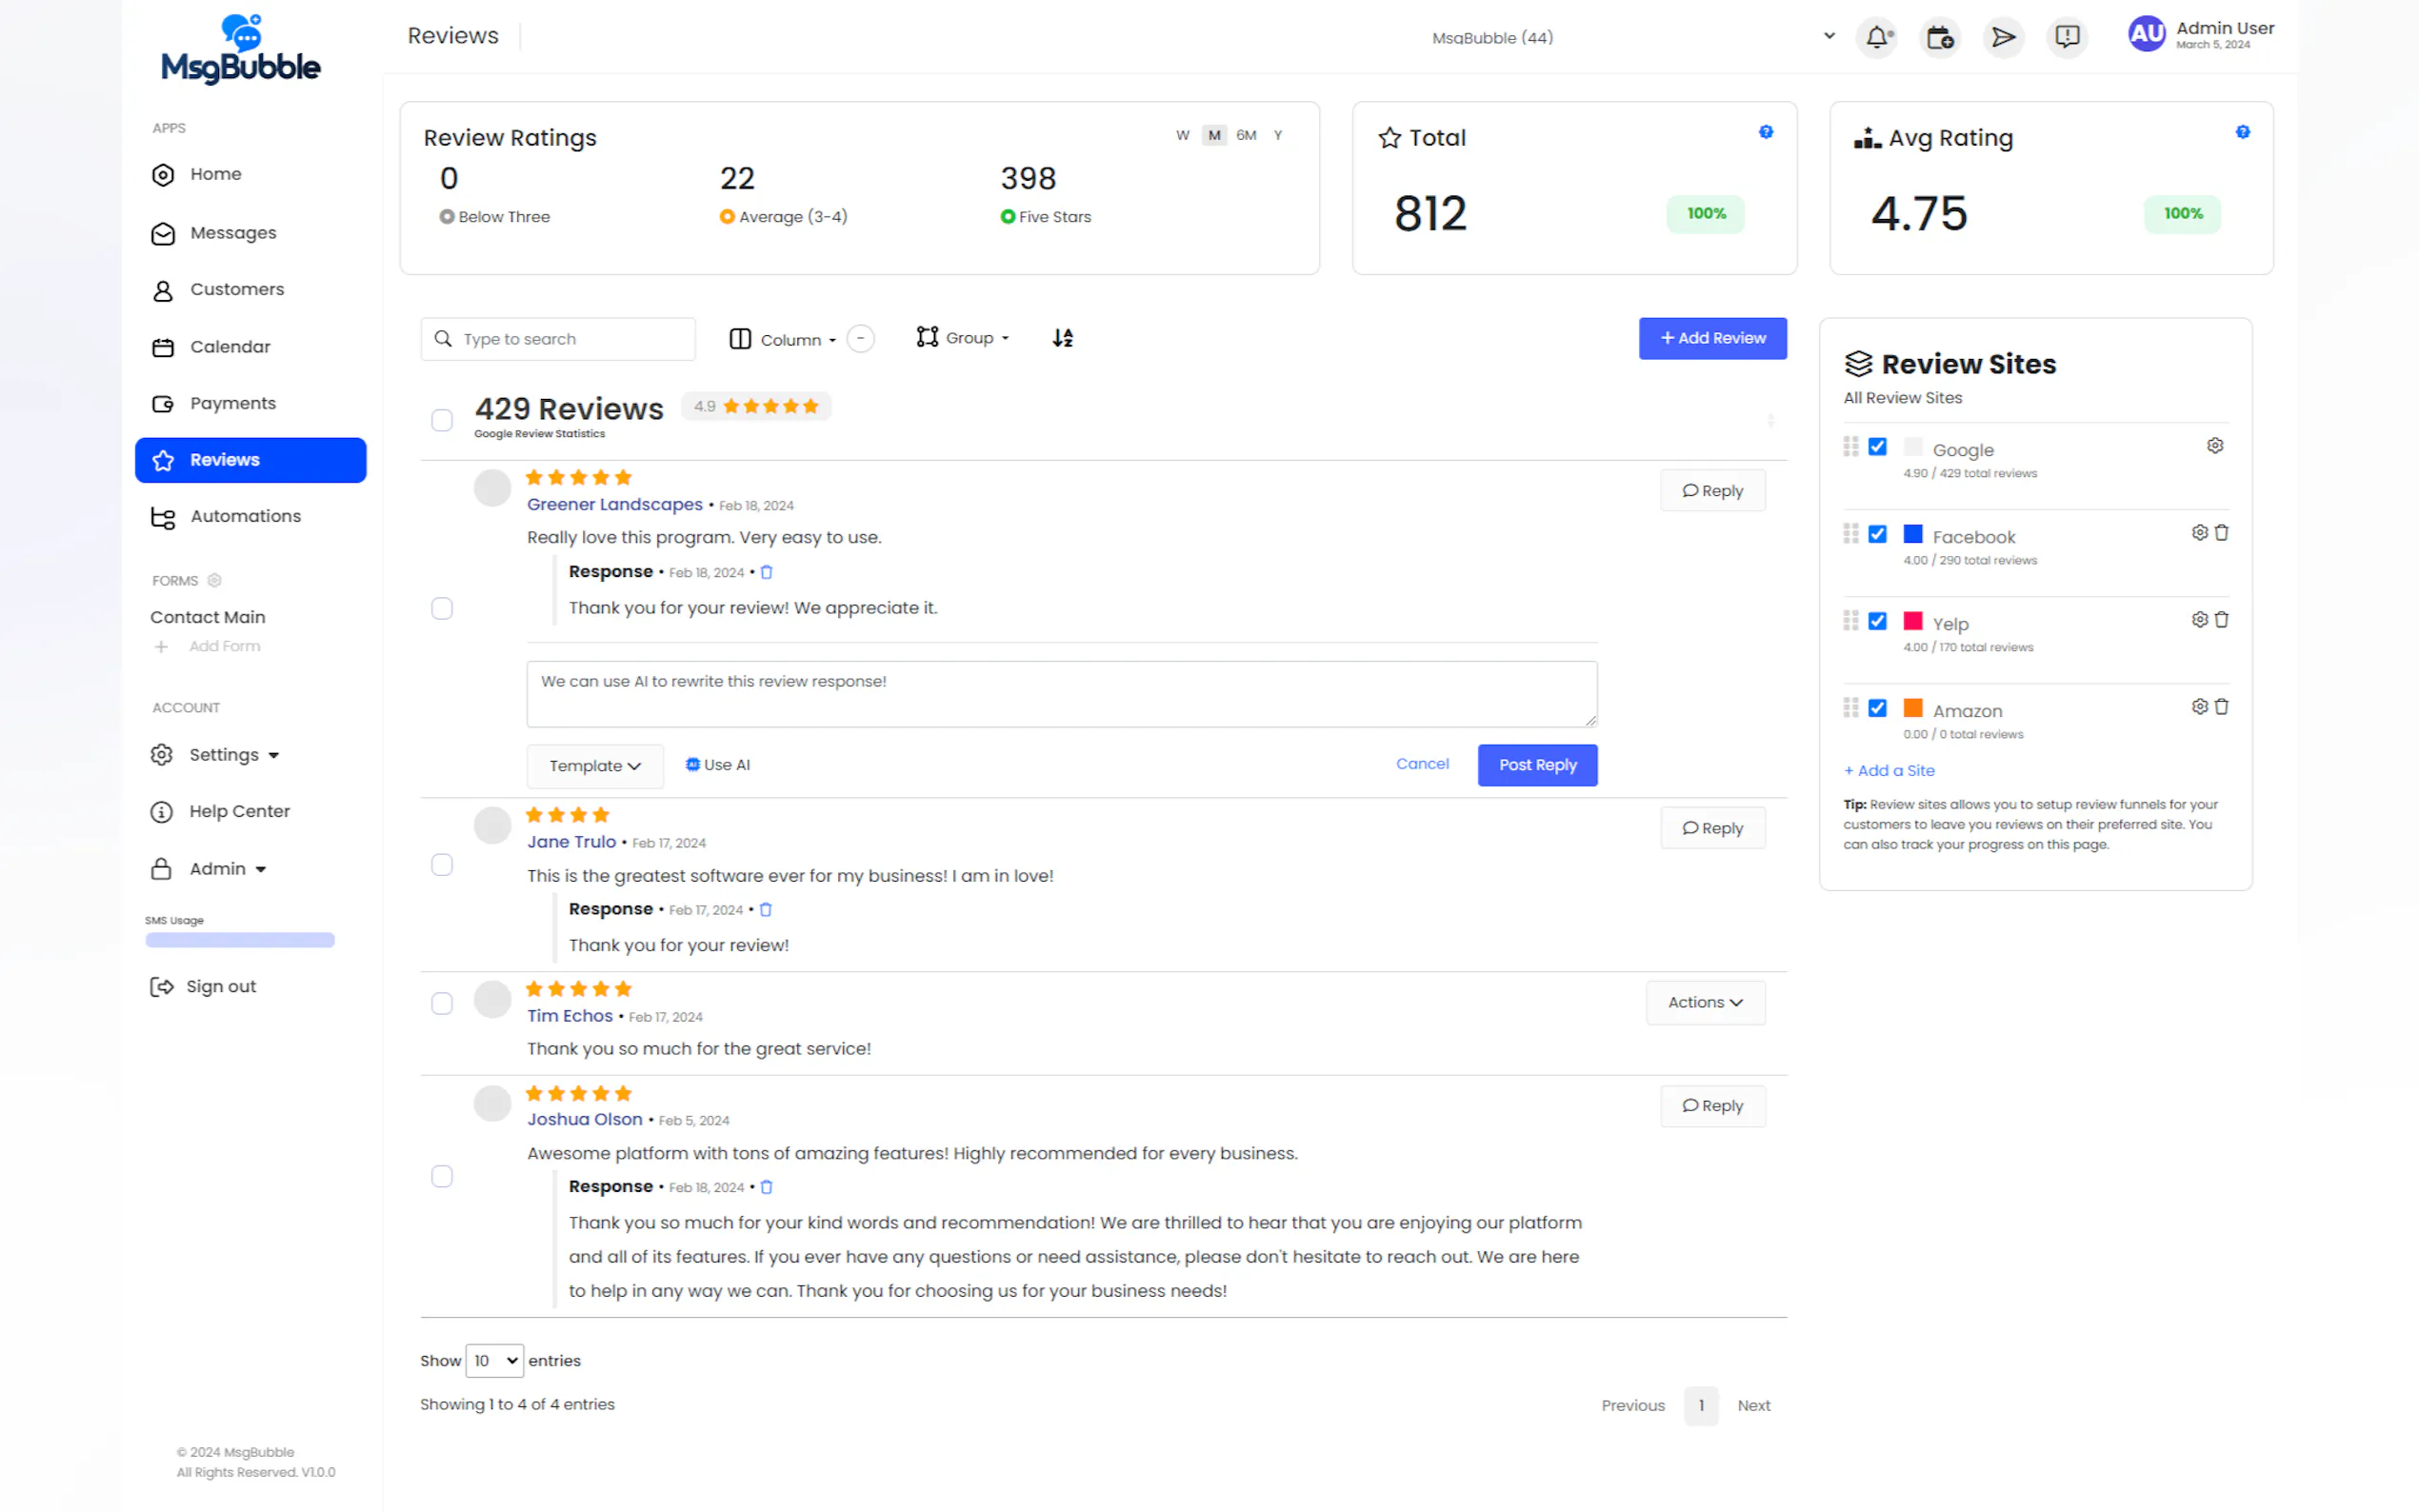Click the Post Reply button
Viewport: 2419px width, 1512px height.
pos(1537,765)
